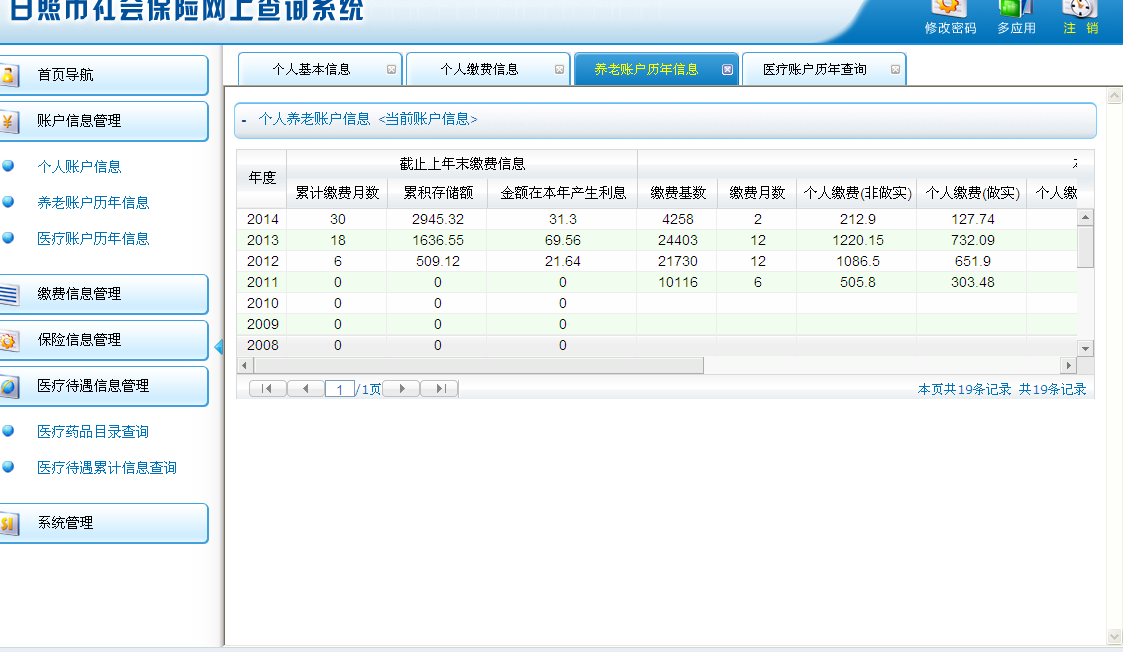Switch to the 医疗账户历年查询 tab
The image size is (1123, 652).
coord(815,70)
